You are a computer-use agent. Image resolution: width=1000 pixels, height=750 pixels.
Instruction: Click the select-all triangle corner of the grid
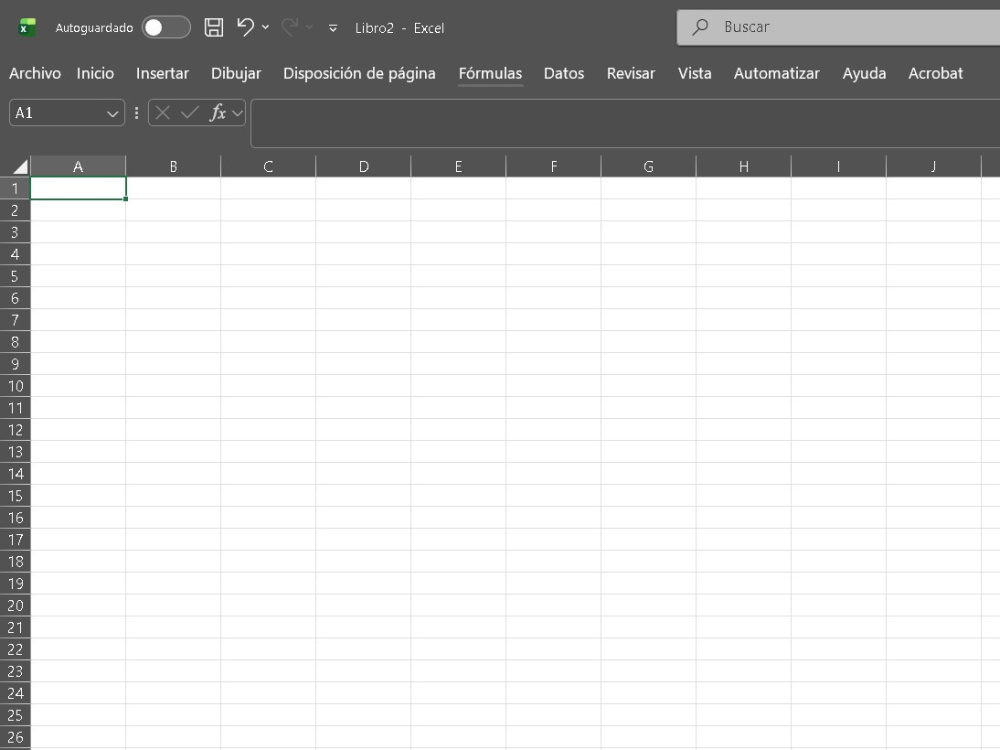coord(20,167)
